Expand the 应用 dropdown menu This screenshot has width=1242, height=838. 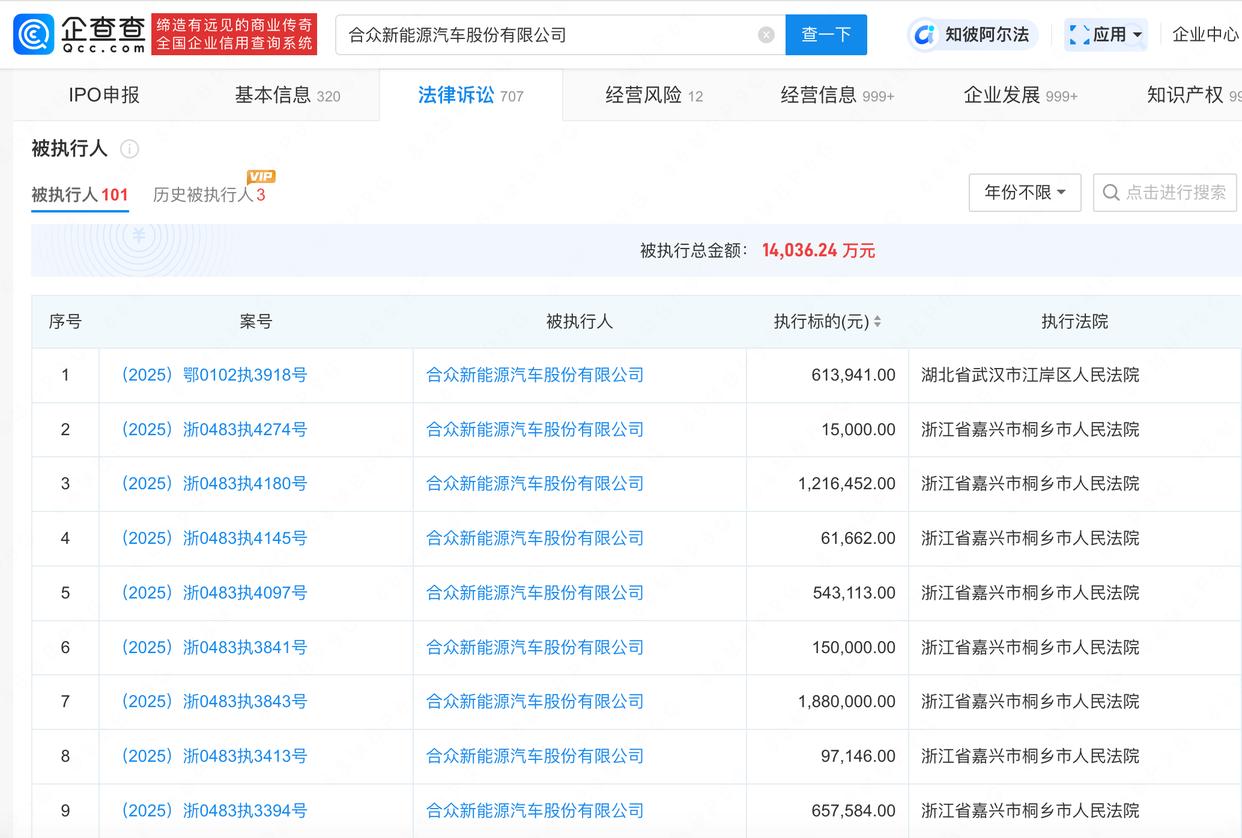[x=1137, y=35]
